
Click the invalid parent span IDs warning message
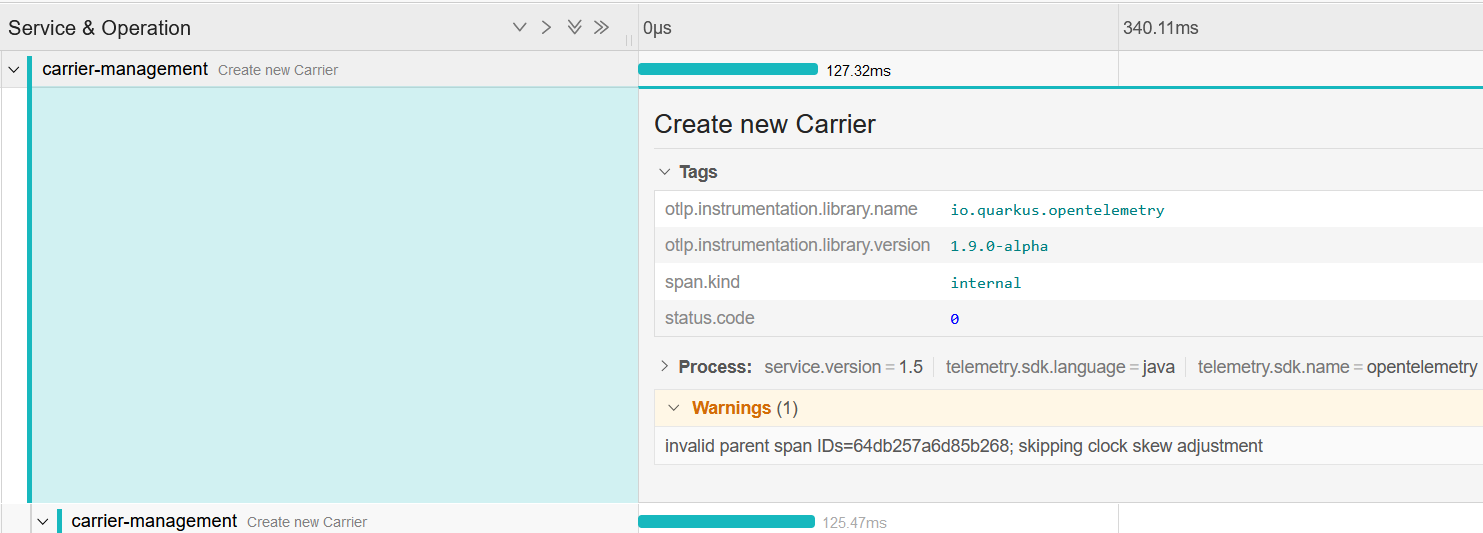[x=964, y=446]
